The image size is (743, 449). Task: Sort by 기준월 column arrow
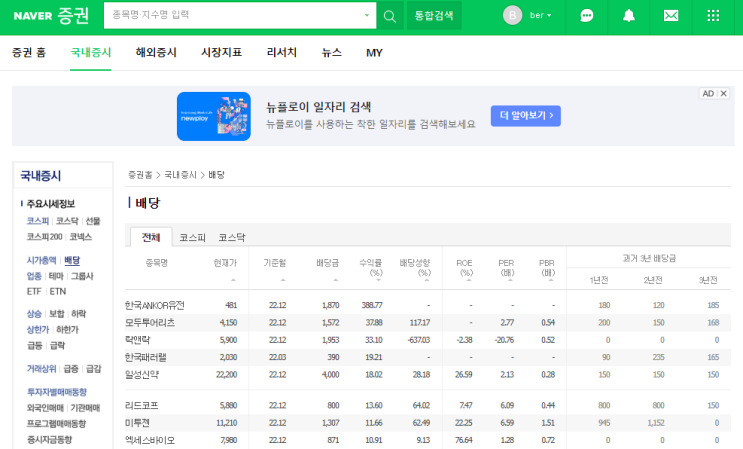click(x=283, y=280)
